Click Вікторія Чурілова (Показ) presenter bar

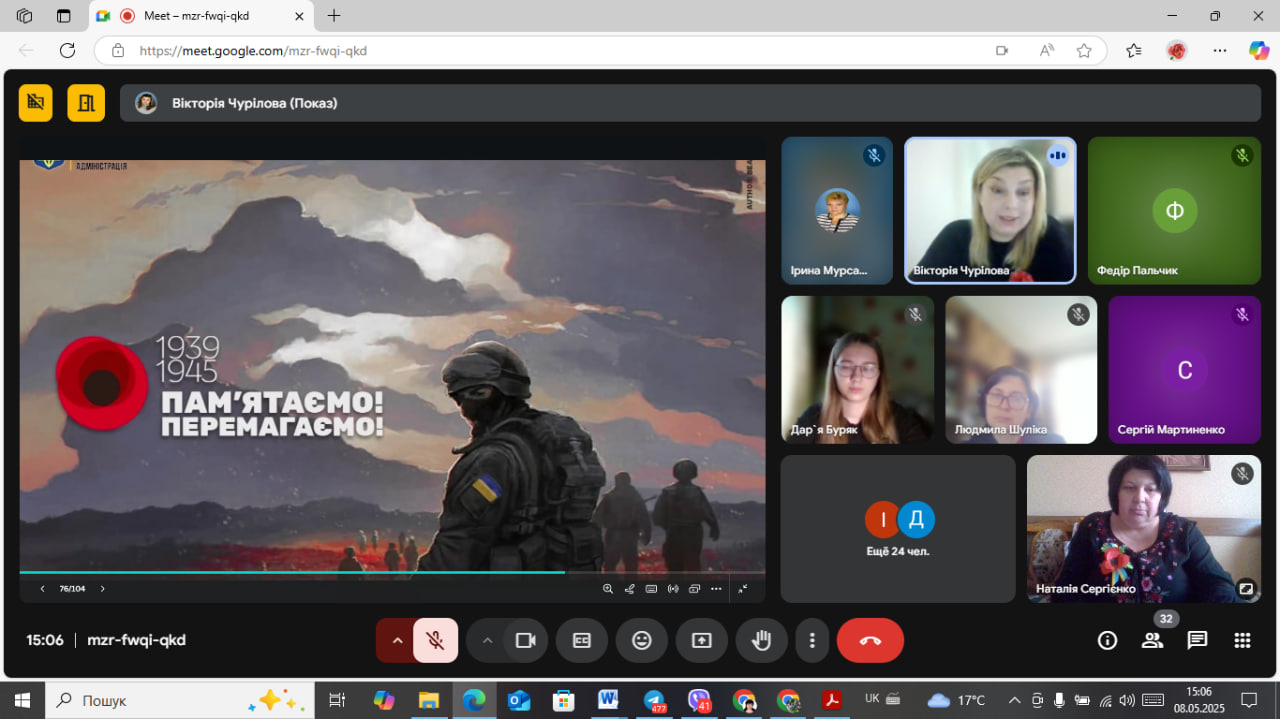[x=690, y=103]
